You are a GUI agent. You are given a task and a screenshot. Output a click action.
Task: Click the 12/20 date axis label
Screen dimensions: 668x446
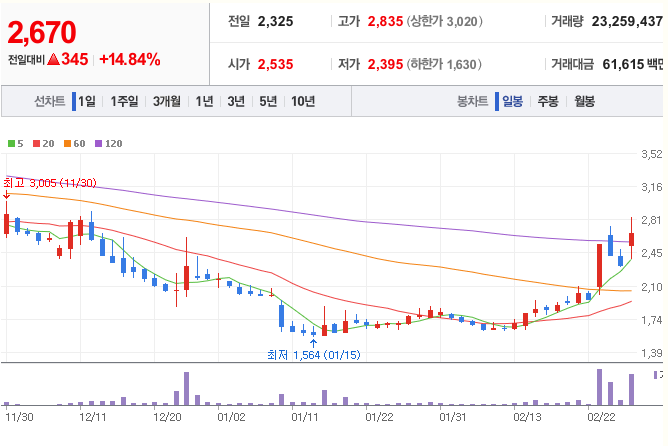click(x=167, y=417)
